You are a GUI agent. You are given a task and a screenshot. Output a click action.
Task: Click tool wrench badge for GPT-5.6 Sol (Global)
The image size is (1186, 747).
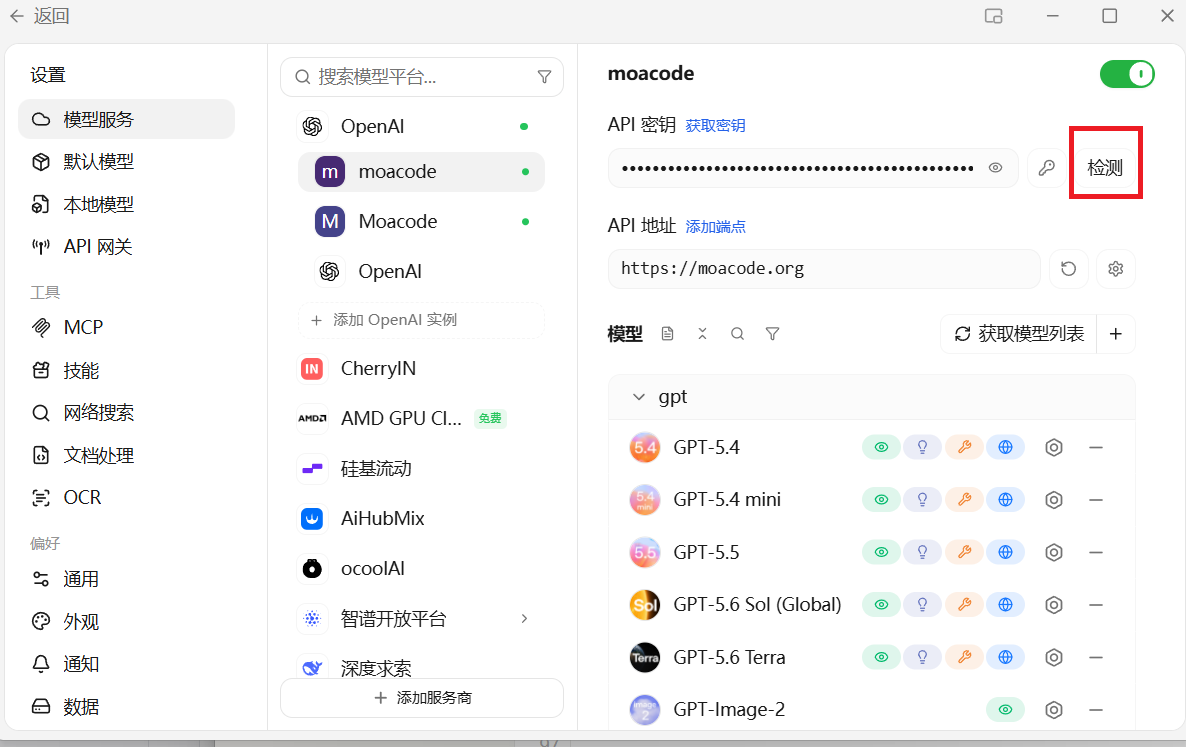tap(964, 605)
